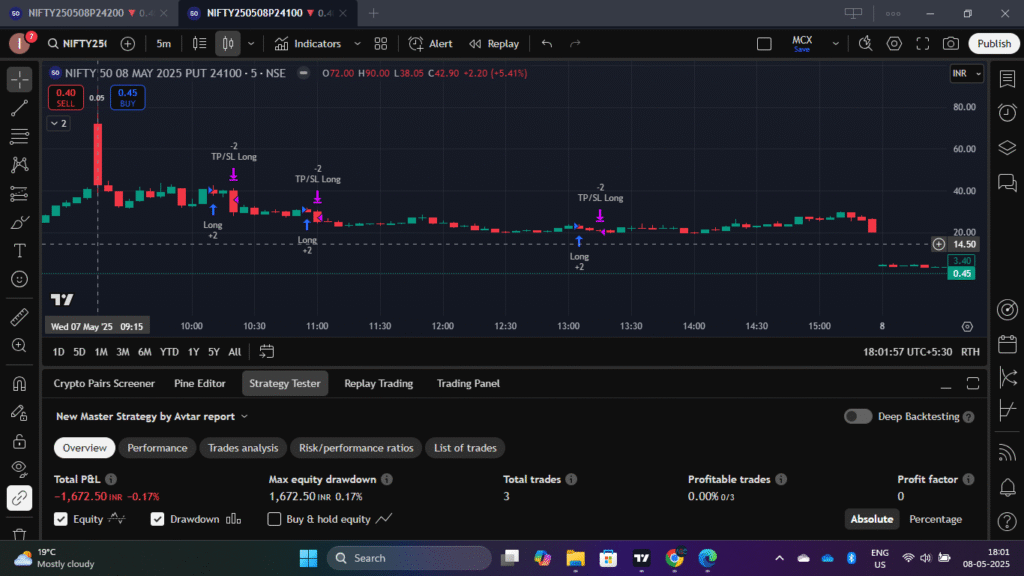Open chart settings gear icon
This screenshot has width=1024, height=576.
click(894, 44)
